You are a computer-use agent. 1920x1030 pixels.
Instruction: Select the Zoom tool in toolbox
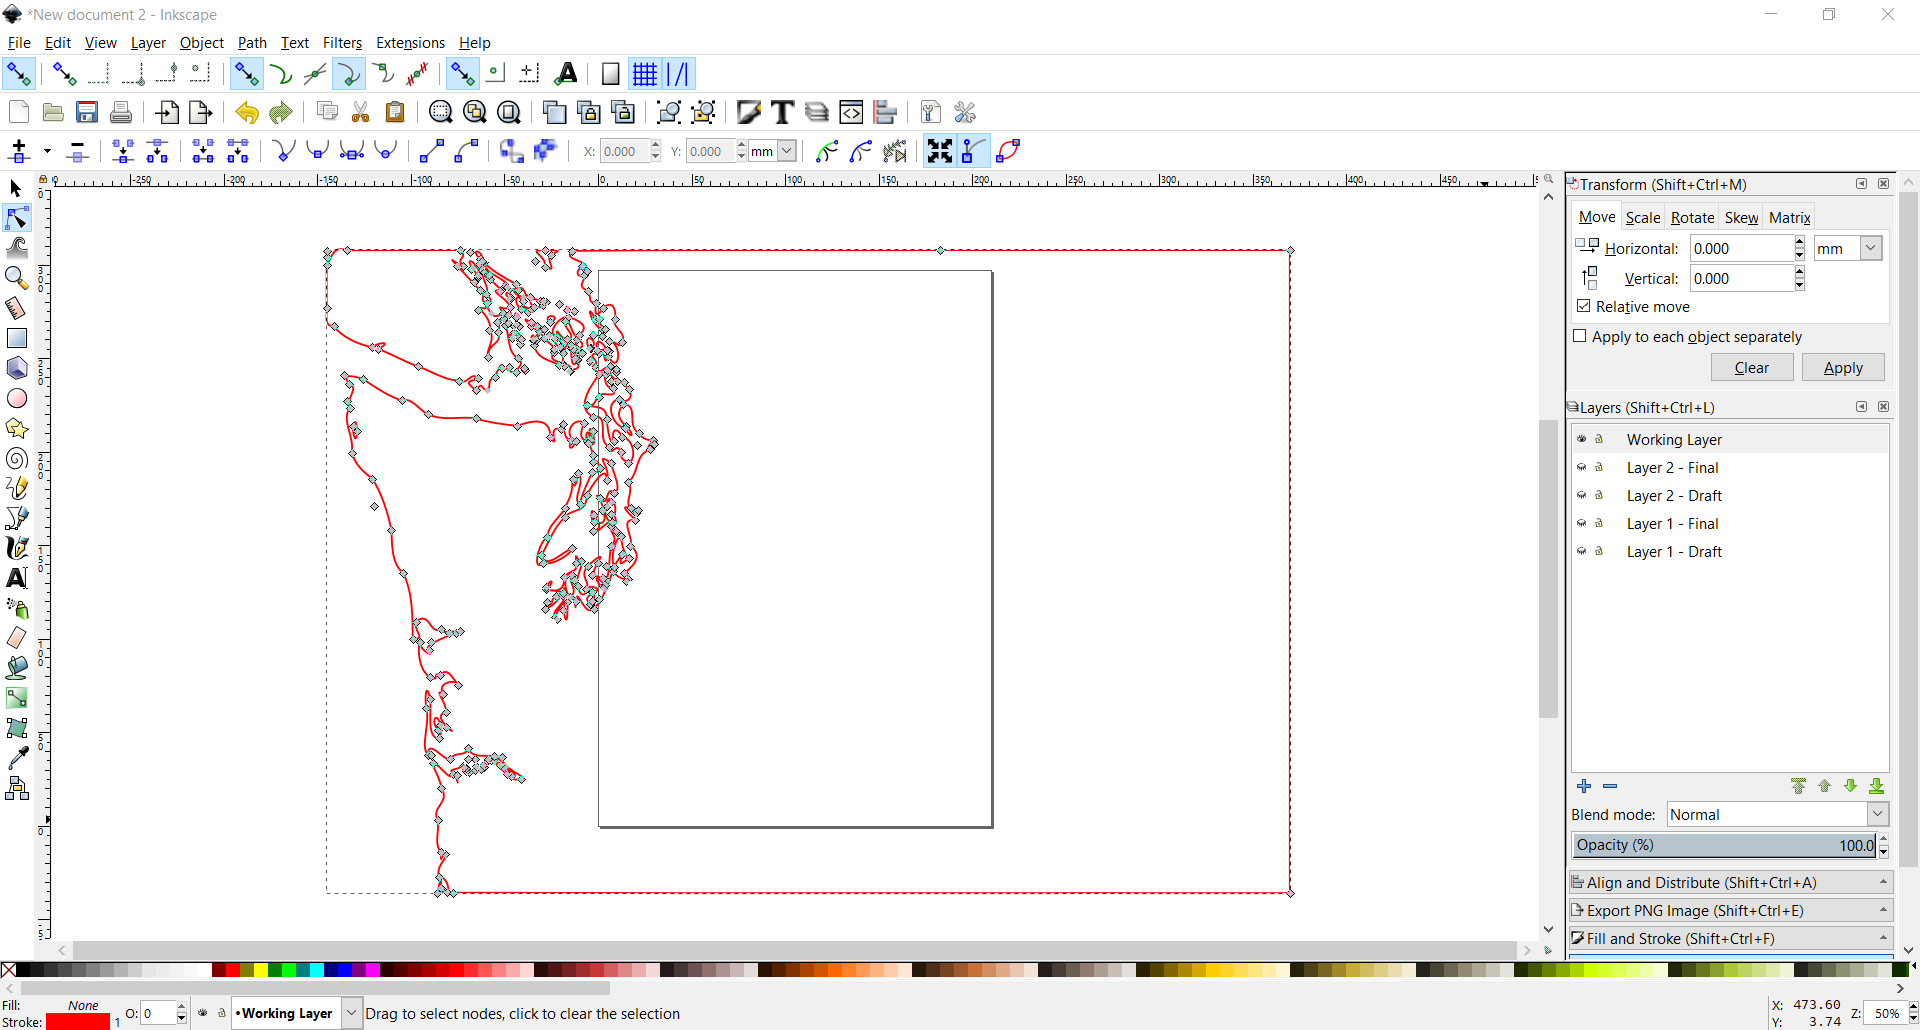(x=17, y=278)
